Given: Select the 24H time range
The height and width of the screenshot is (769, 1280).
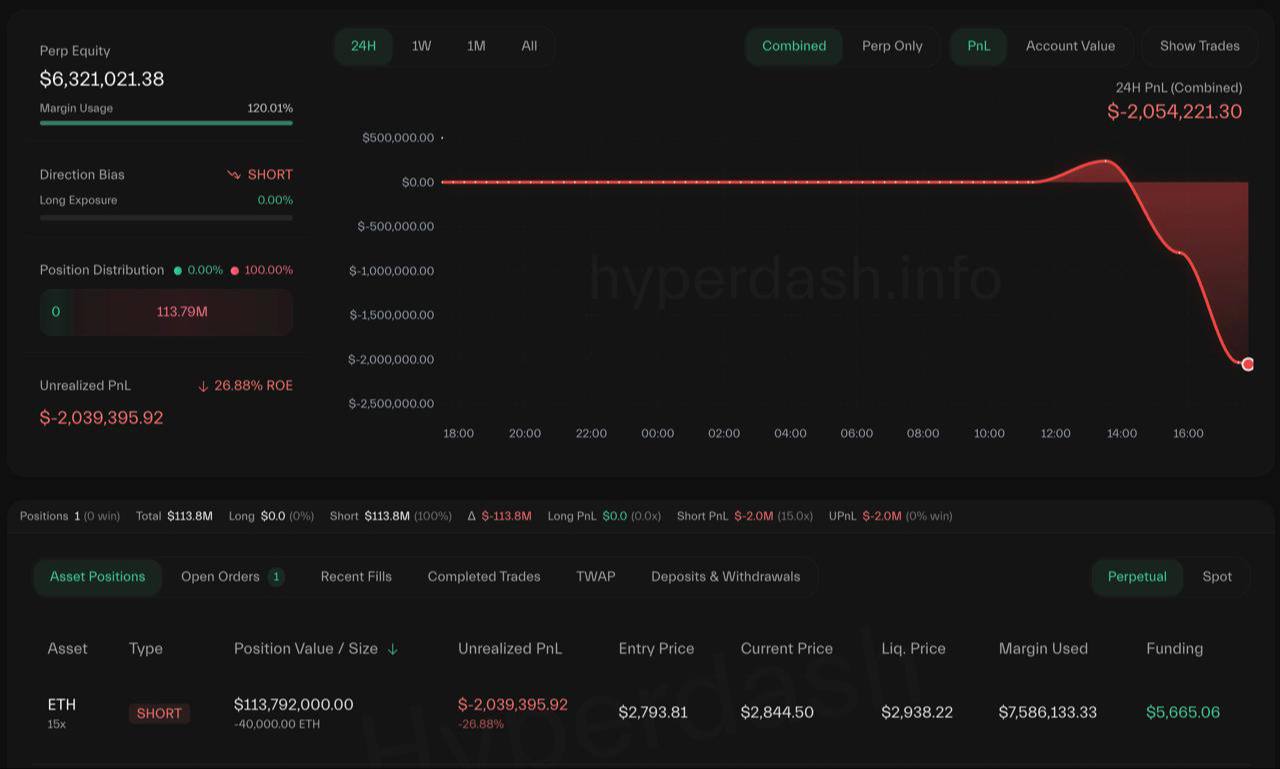Looking at the screenshot, I should pyautogui.click(x=363, y=46).
